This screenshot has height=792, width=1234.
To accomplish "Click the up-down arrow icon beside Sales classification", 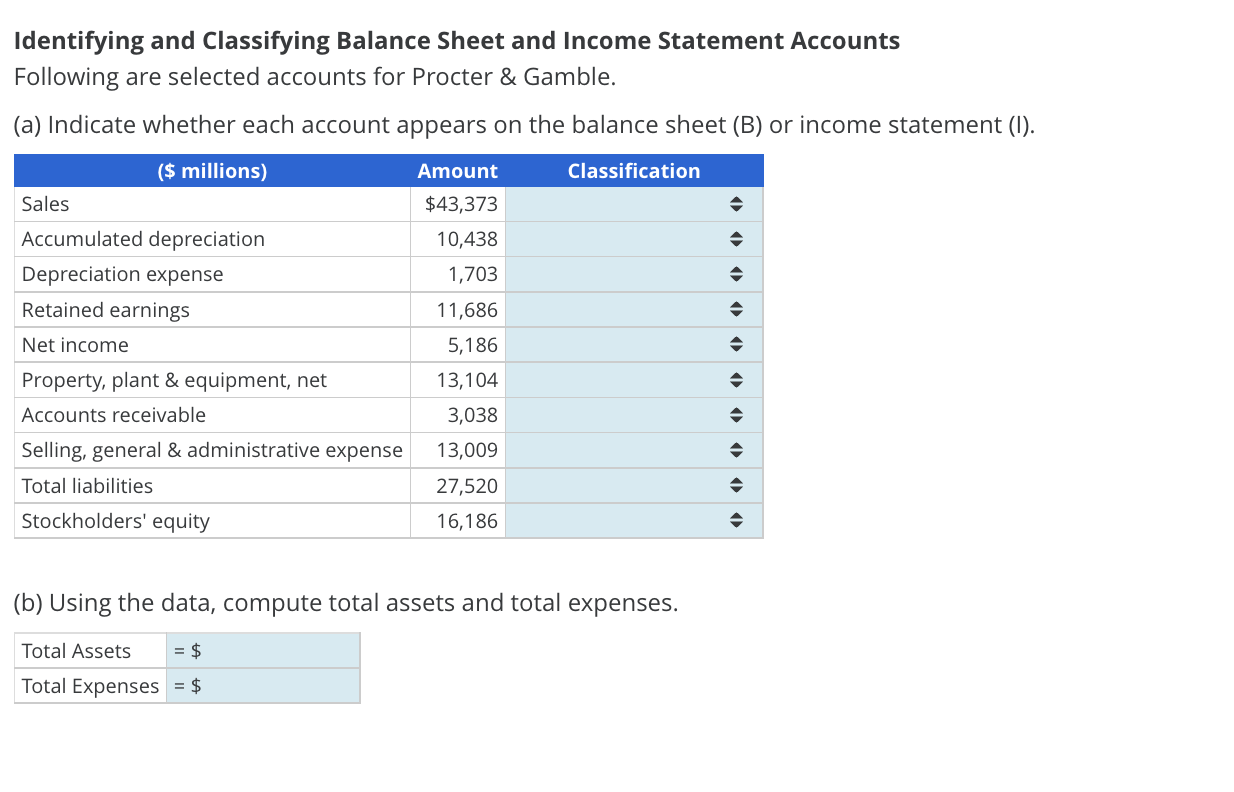I will coord(736,204).
